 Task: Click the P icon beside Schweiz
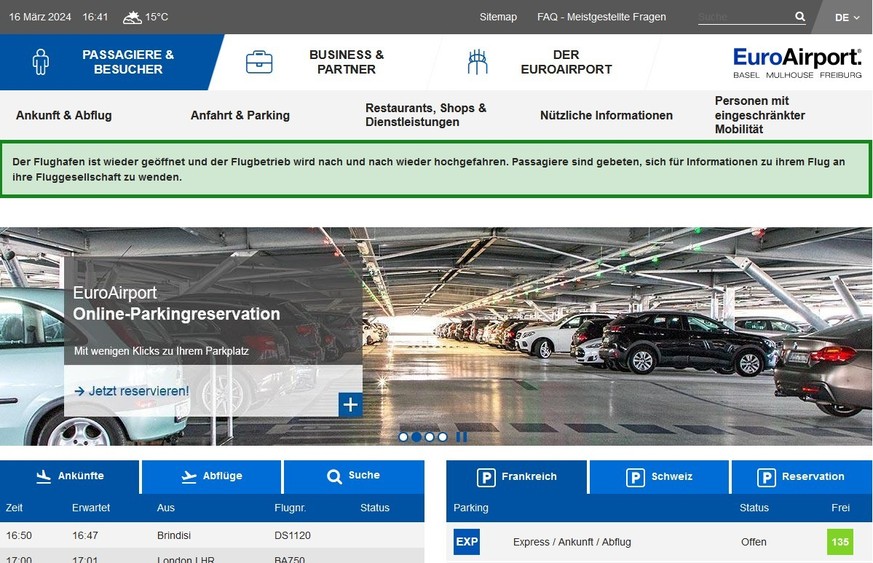coord(635,477)
